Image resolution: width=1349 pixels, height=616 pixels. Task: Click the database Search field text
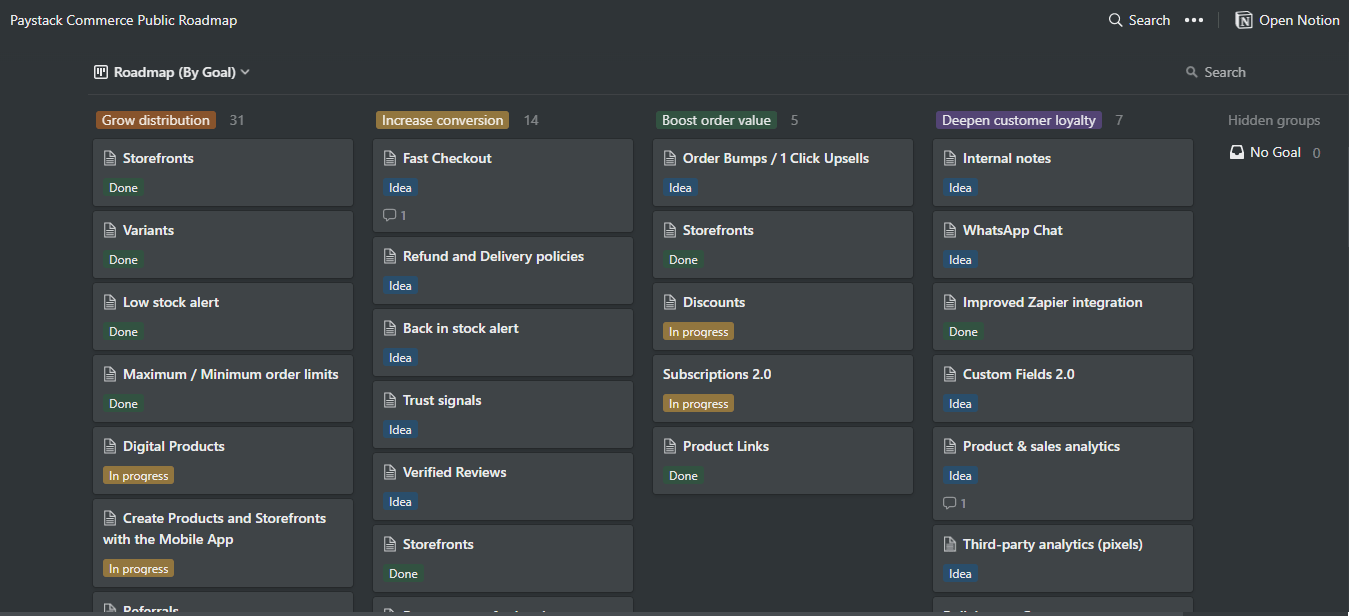click(1225, 72)
